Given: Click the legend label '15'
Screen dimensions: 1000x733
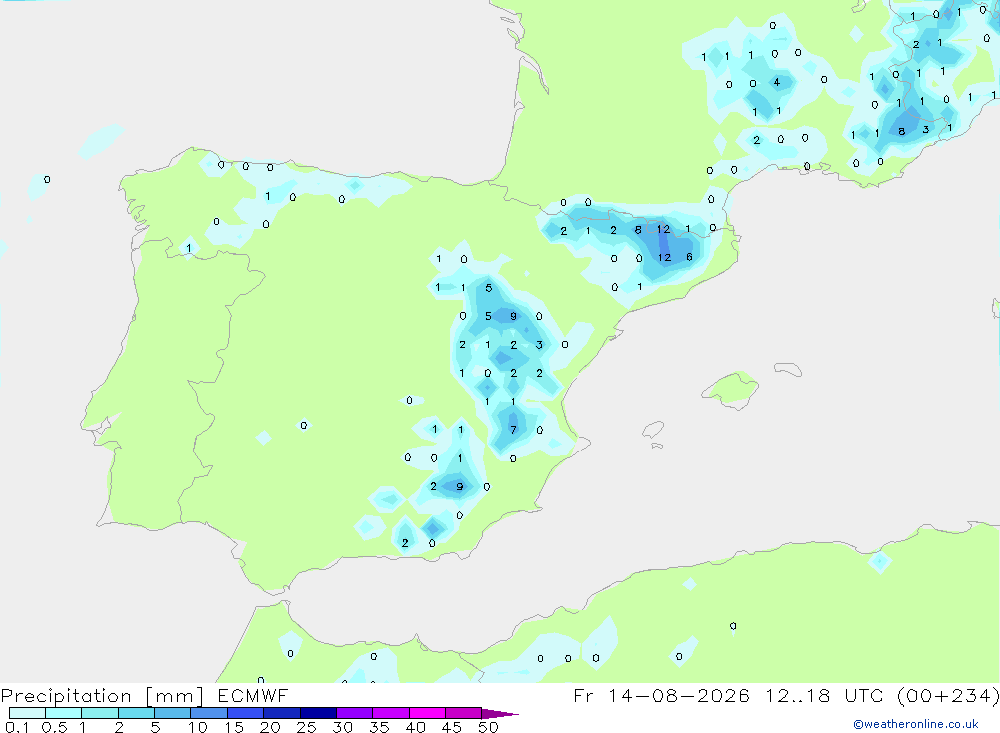Looking at the screenshot, I should pyautogui.click(x=234, y=727).
